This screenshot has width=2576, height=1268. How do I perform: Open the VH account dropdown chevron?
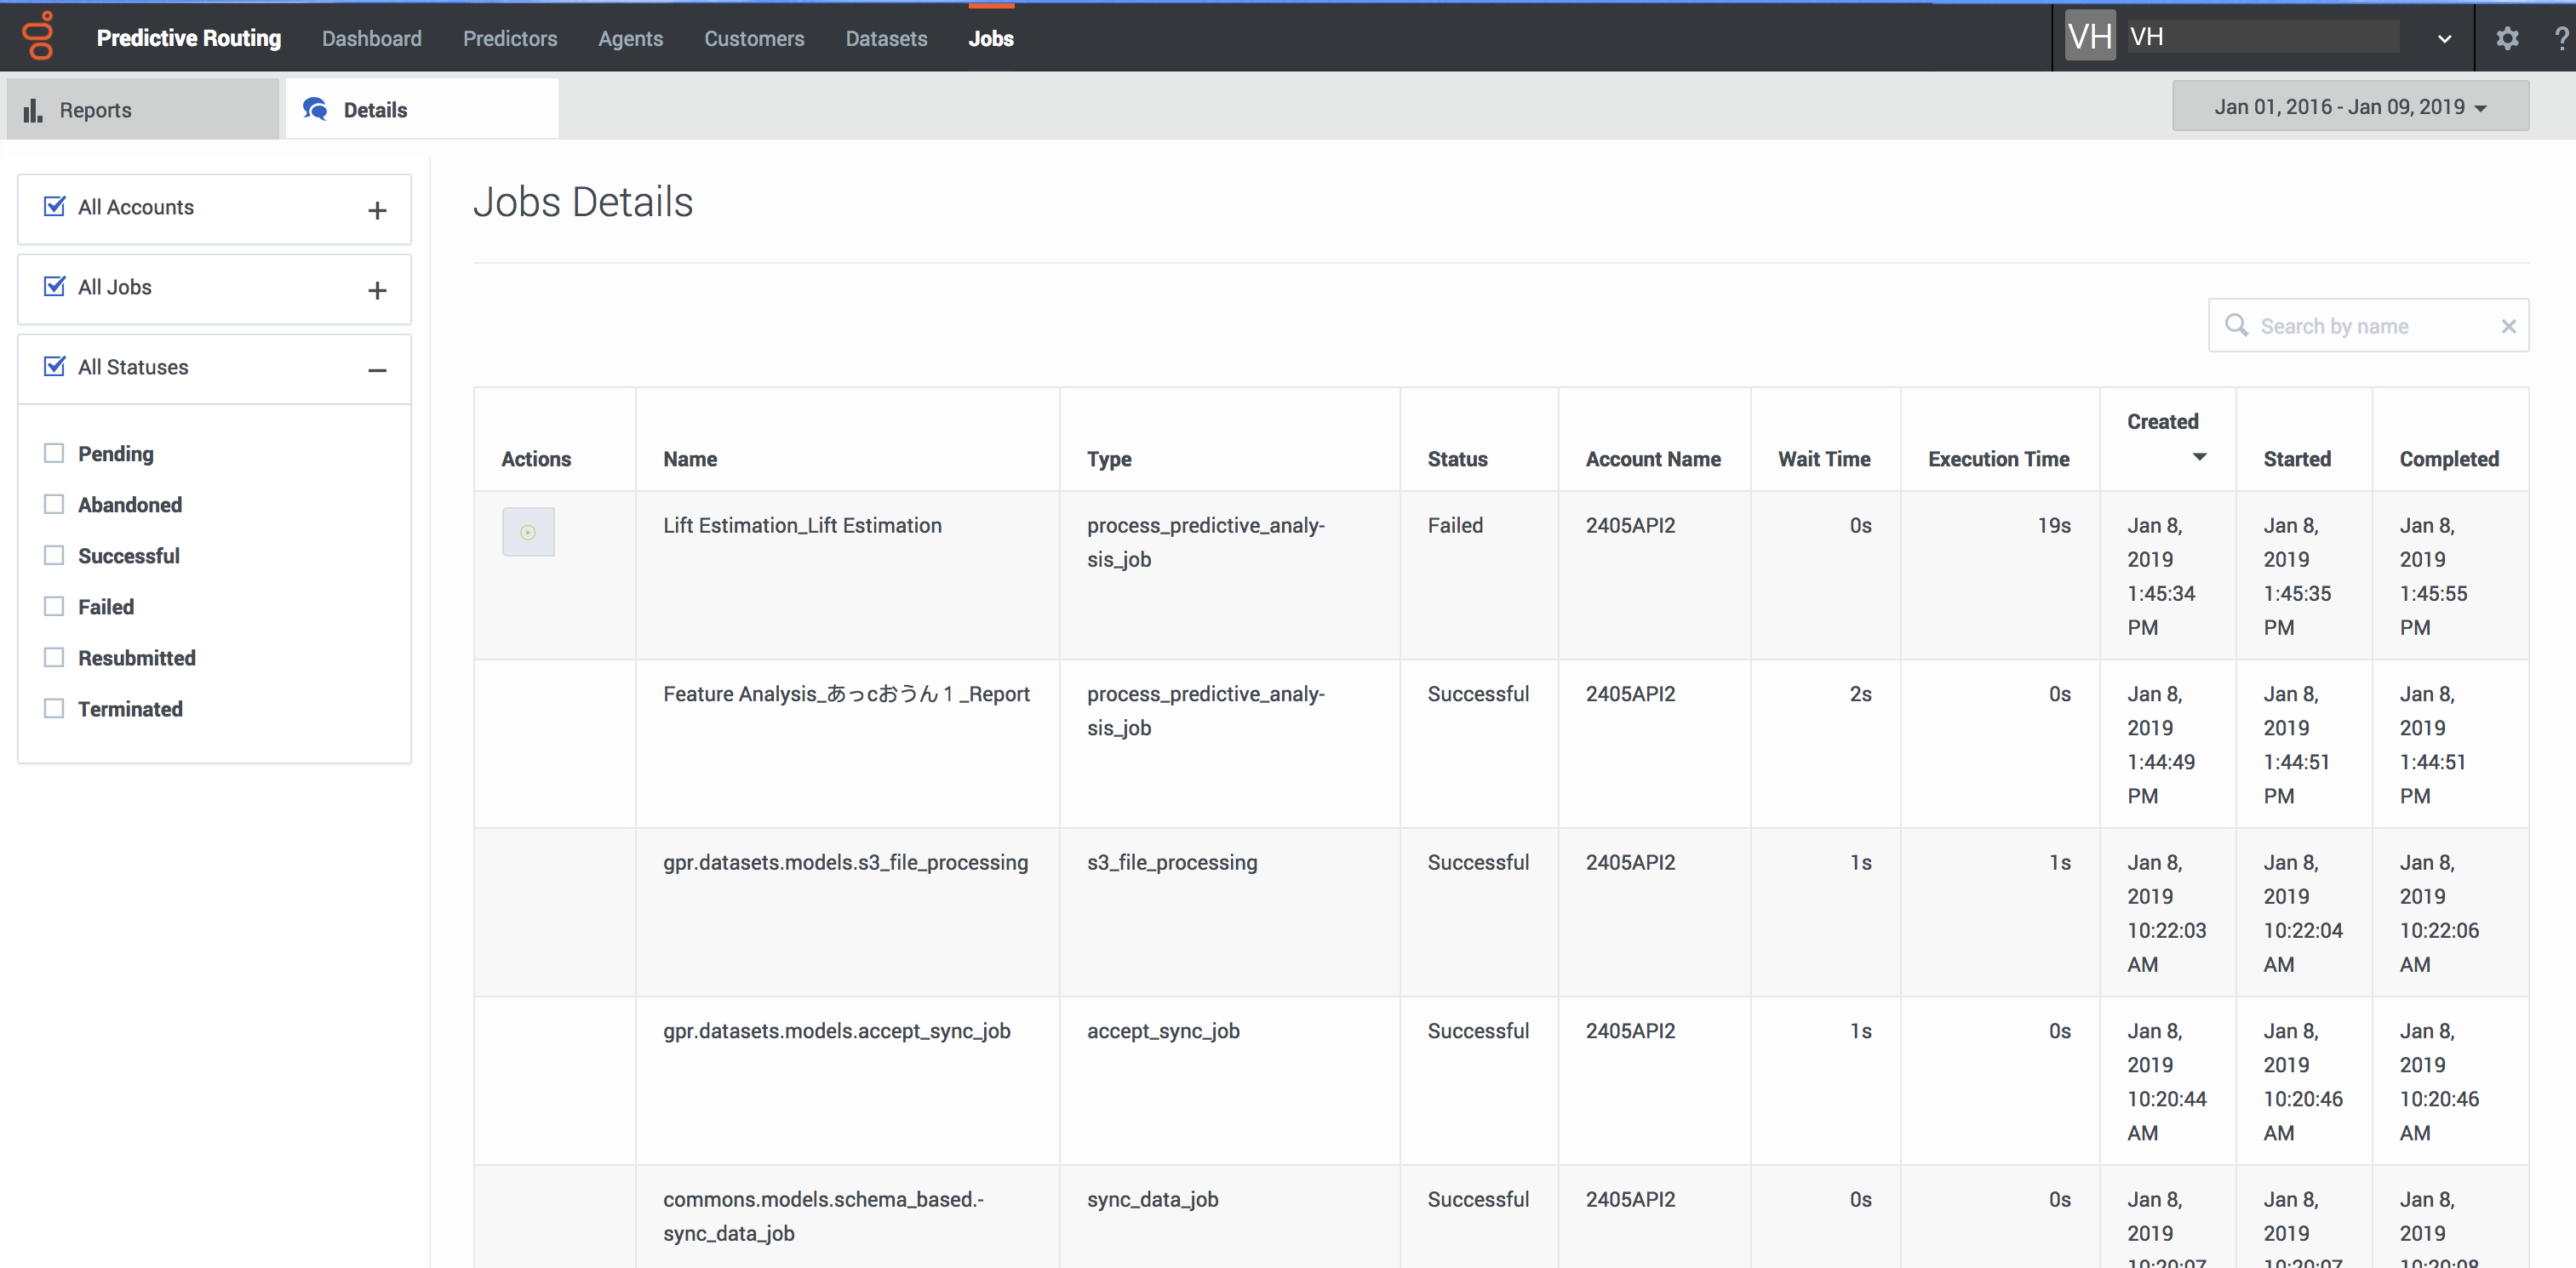click(2444, 39)
